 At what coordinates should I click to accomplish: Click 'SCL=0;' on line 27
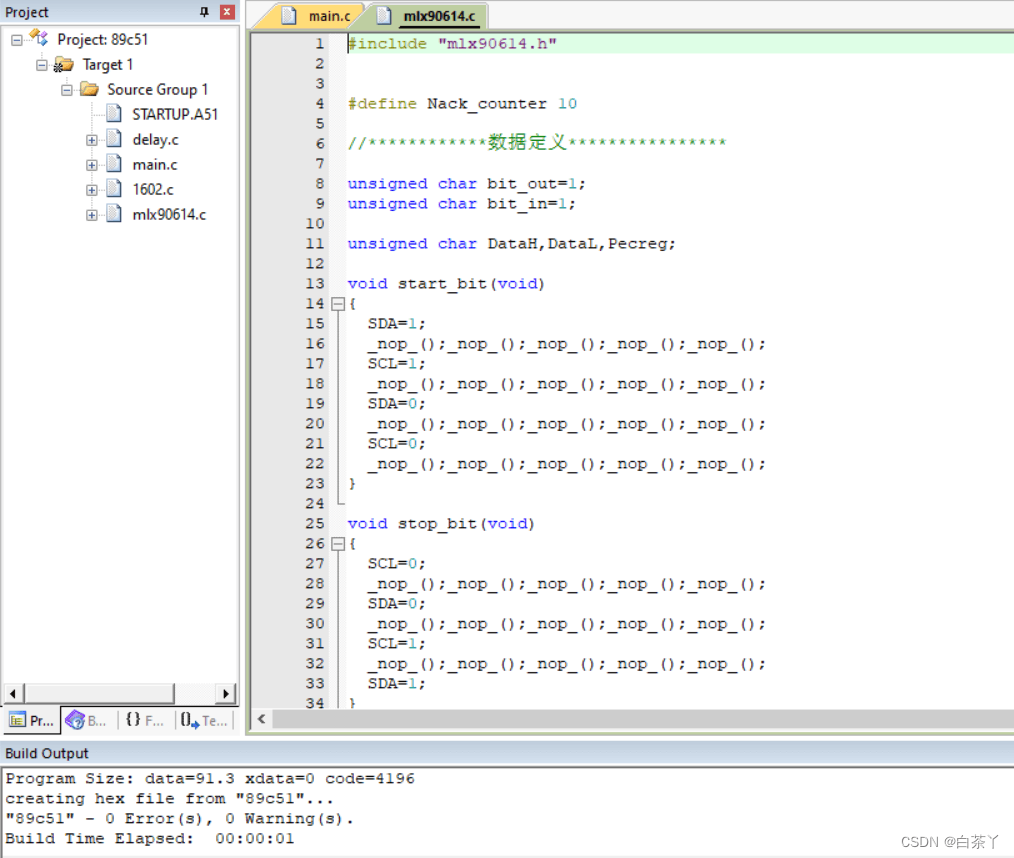coord(396,564)
